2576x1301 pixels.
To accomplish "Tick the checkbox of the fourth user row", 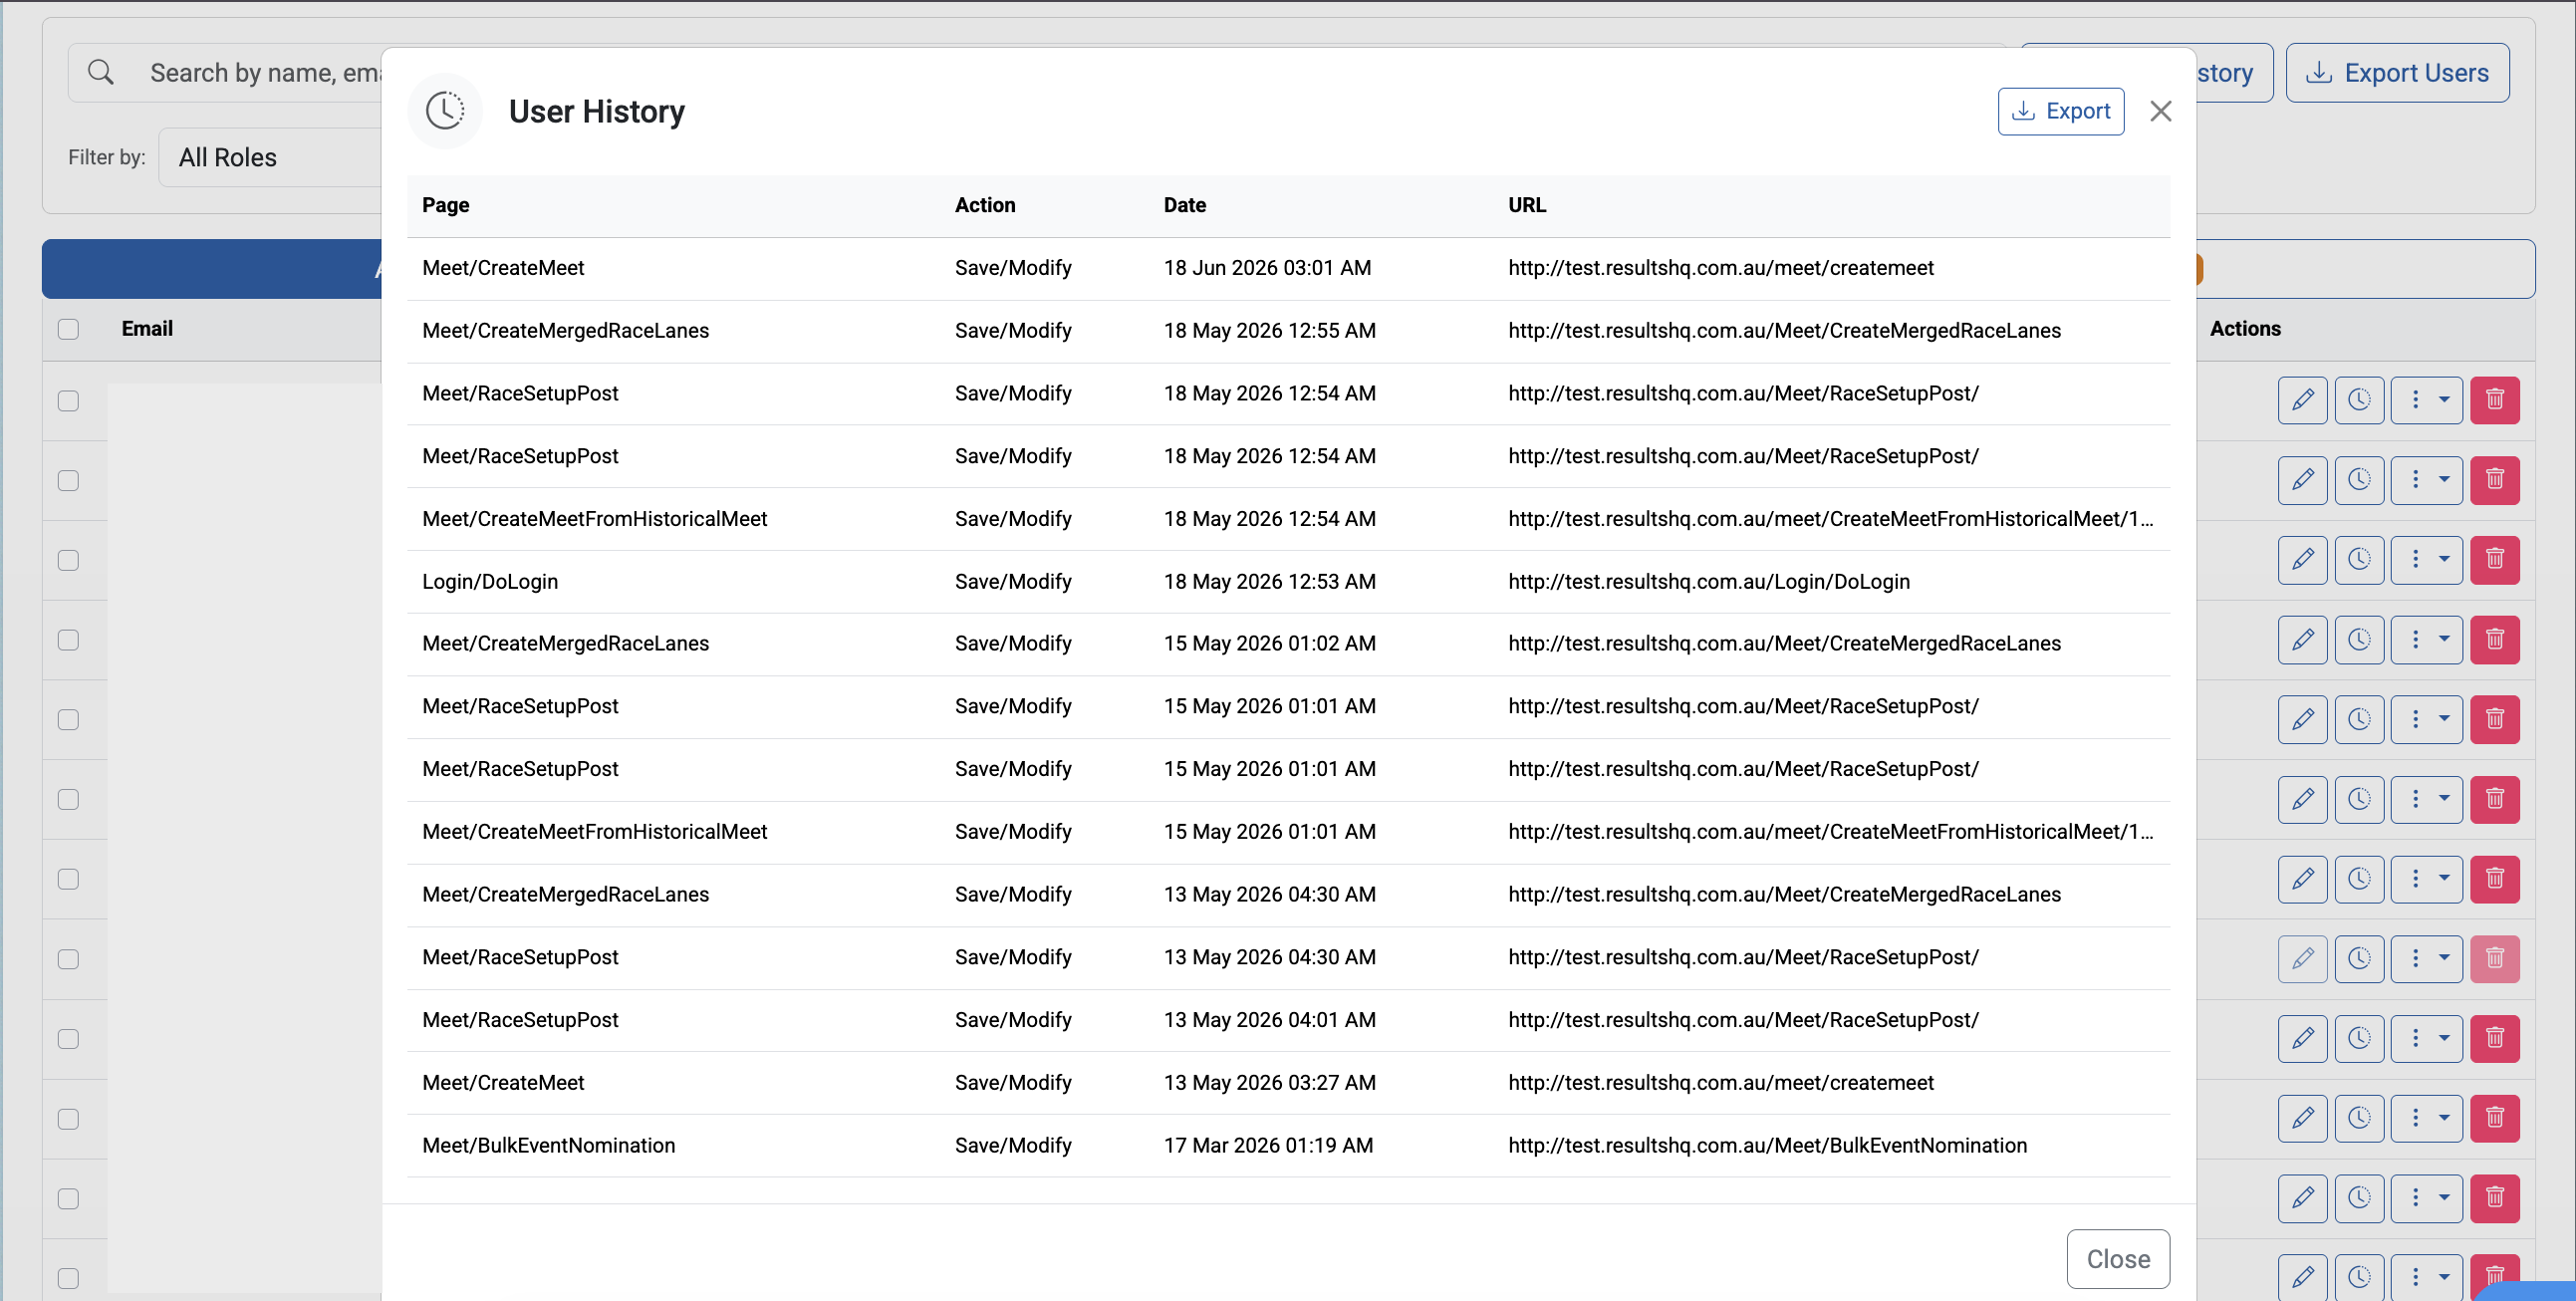I will coord(68,640).
